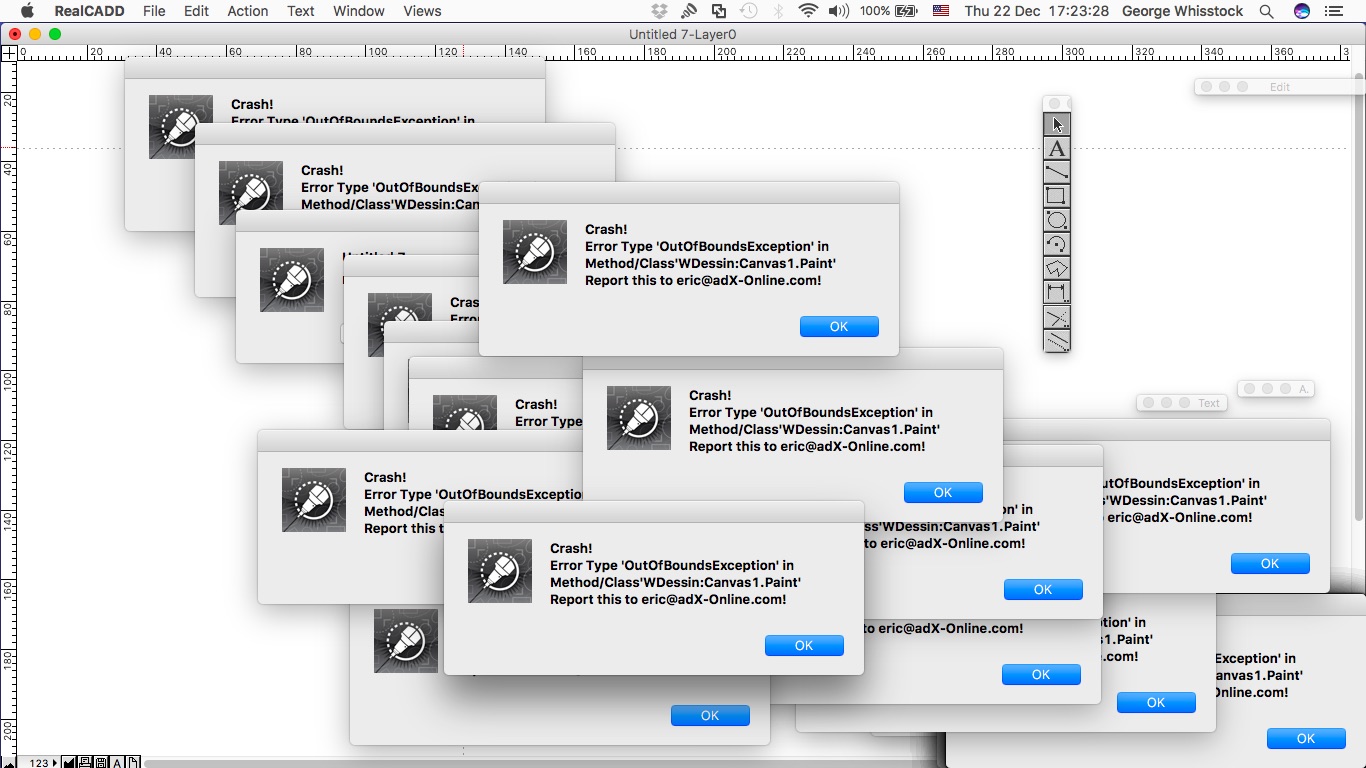Click OK in the topmost crash dialog

click(x=839, y=326)
